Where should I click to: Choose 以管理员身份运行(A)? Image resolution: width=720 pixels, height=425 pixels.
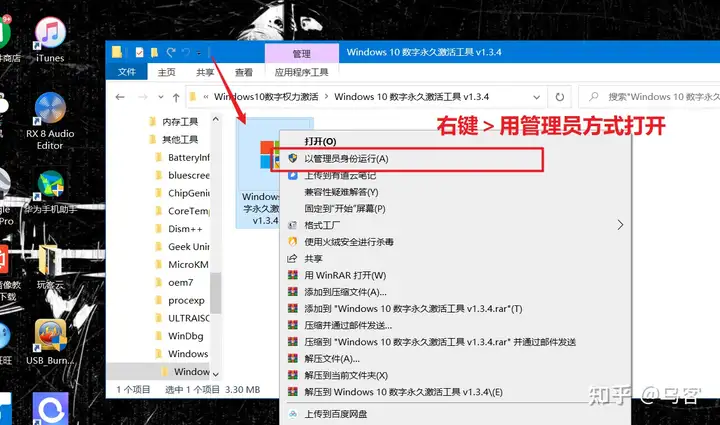coord(346,158)
